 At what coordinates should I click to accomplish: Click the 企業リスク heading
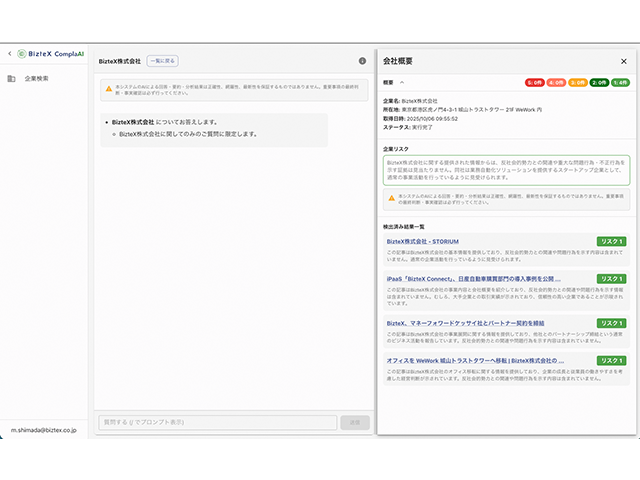click(396, 149)
